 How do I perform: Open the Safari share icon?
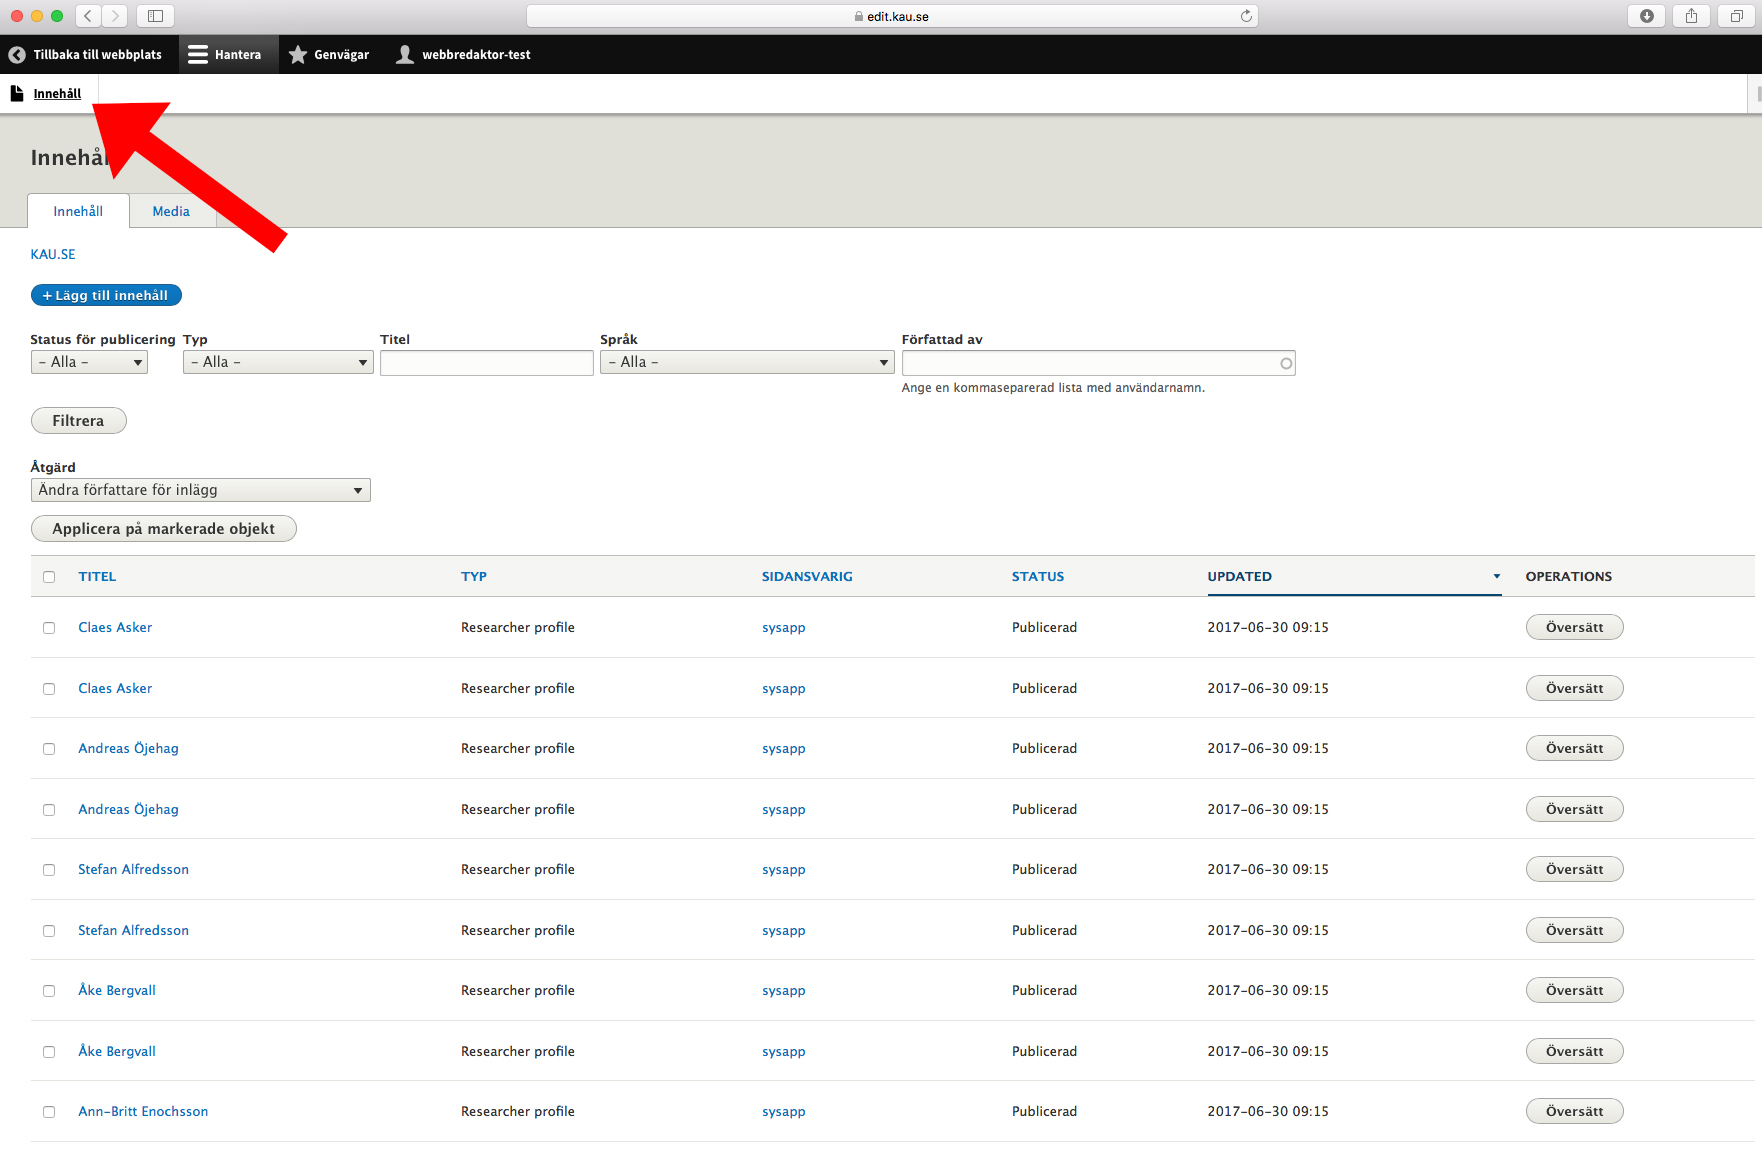click(x=1691, y=15)
